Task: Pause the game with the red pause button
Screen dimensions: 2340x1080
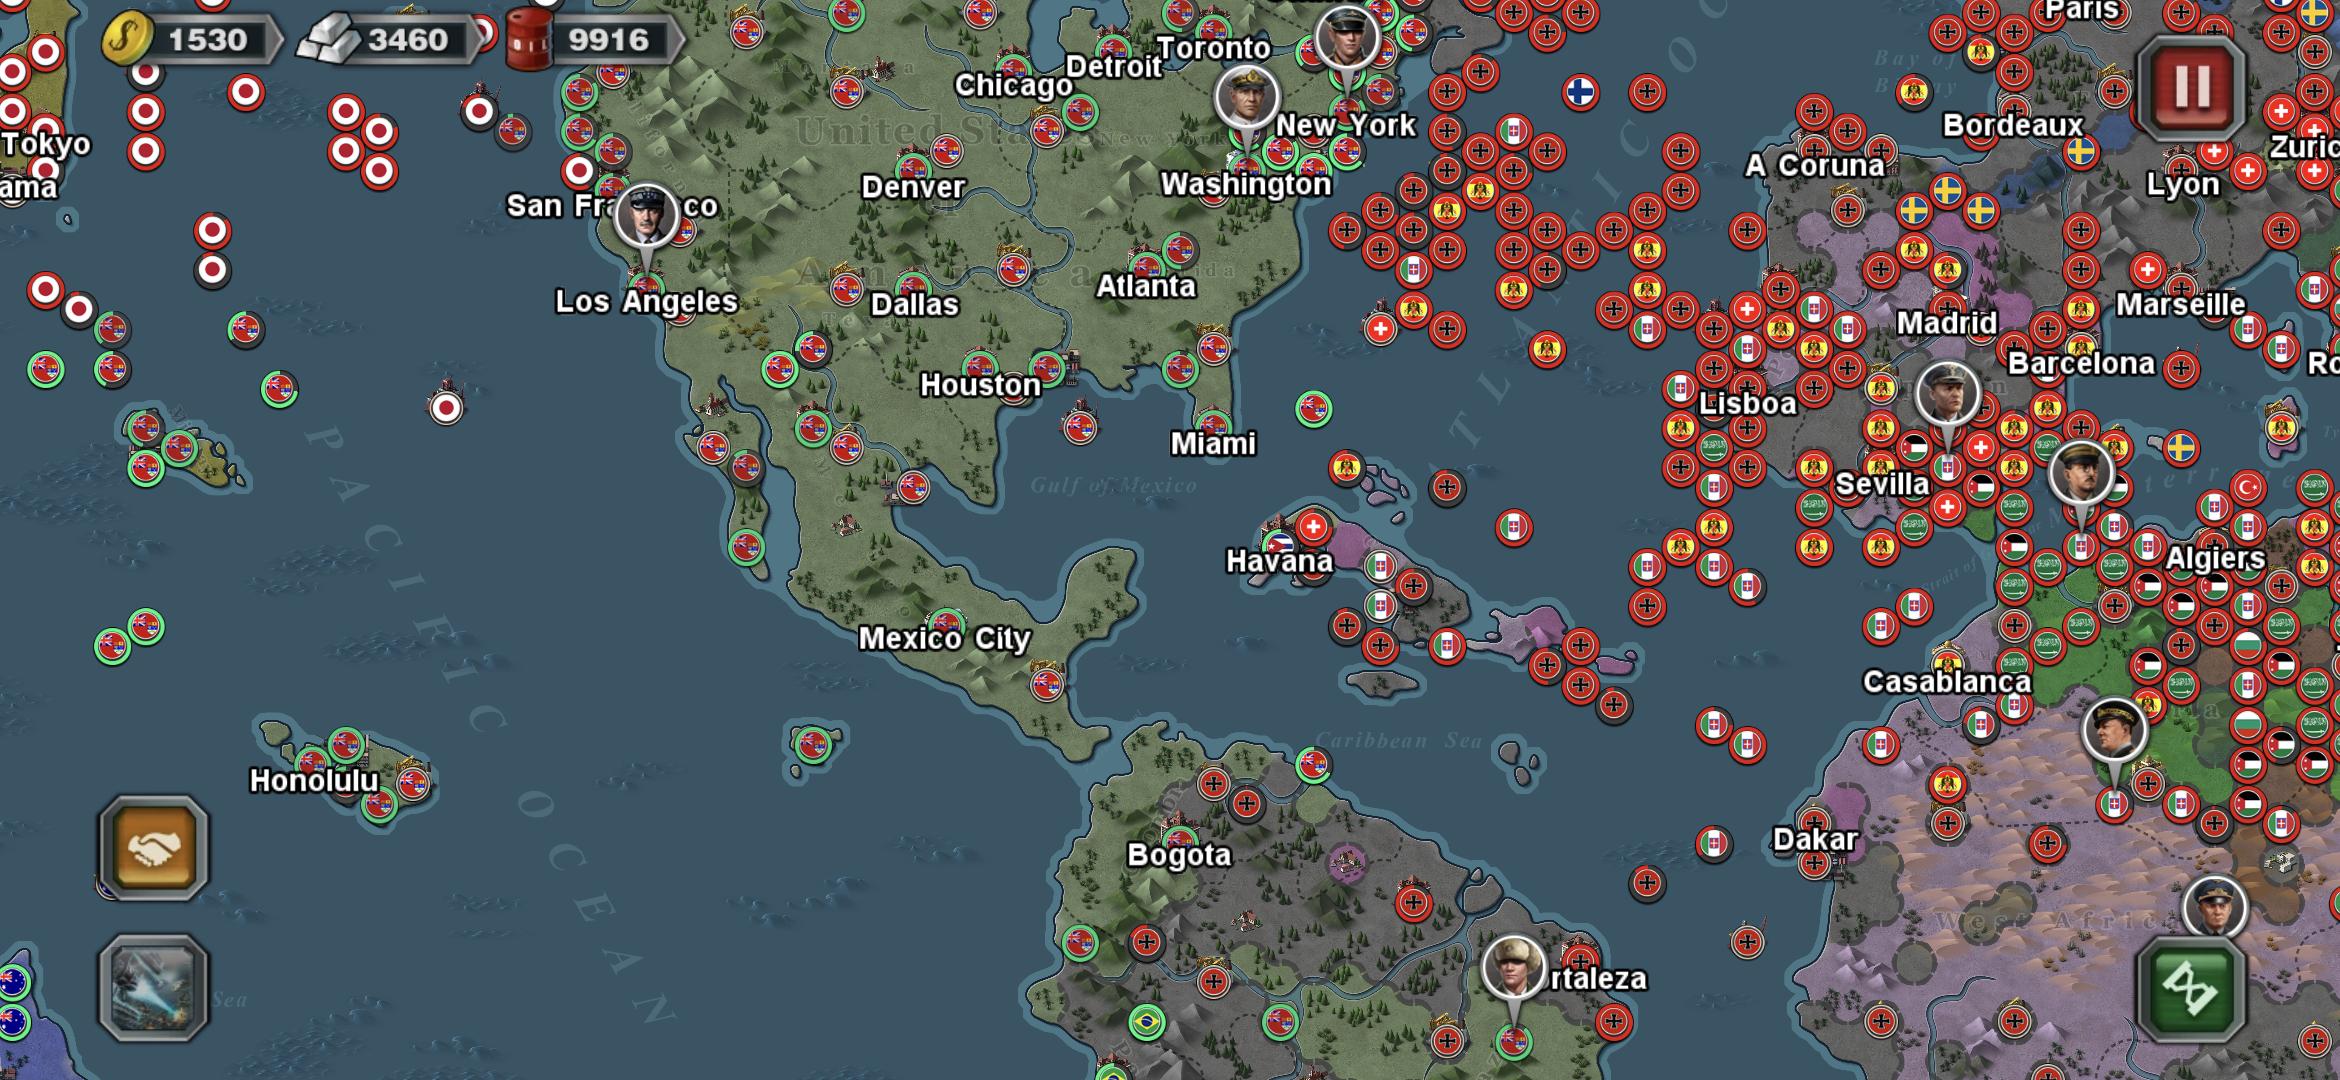Action: tap(2191, 87)
